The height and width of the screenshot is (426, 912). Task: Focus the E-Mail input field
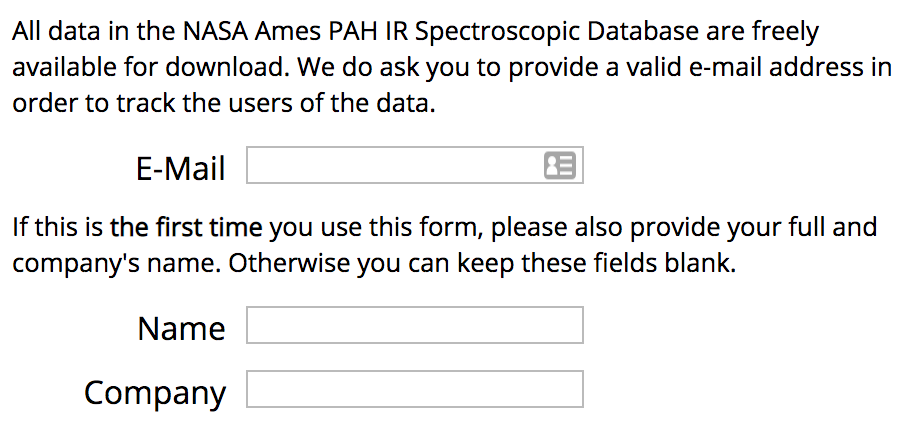click(415, 165)
